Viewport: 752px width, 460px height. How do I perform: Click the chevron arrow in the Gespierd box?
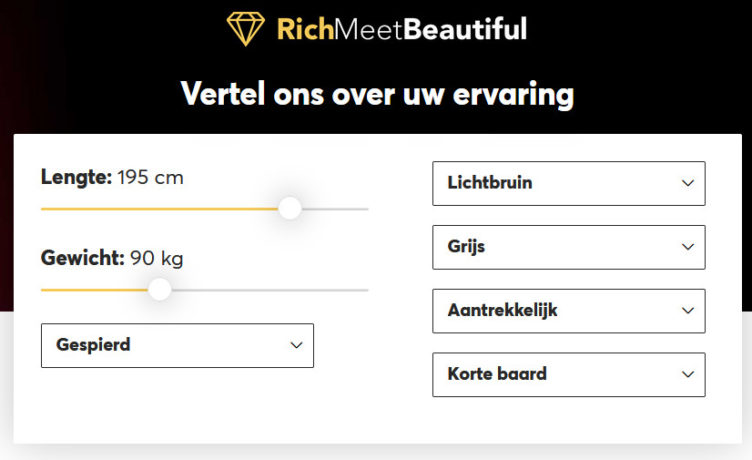point(296,345)
